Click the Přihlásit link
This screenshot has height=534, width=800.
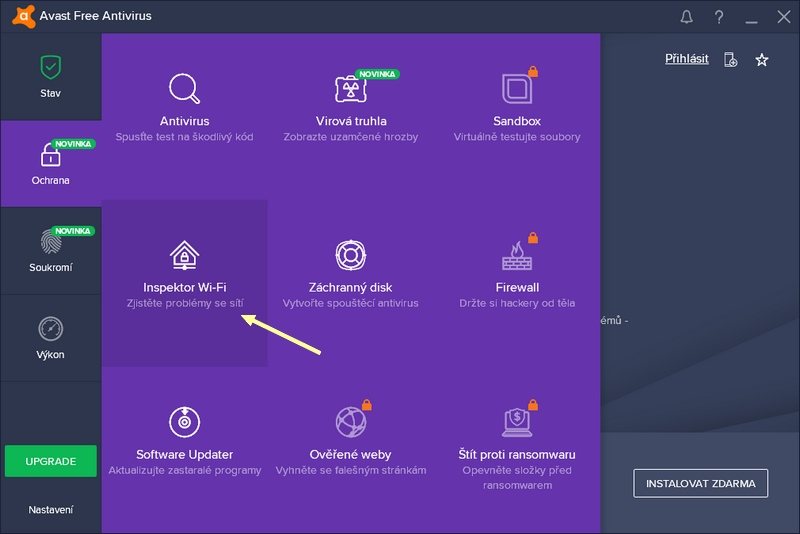tap(686, 59)
